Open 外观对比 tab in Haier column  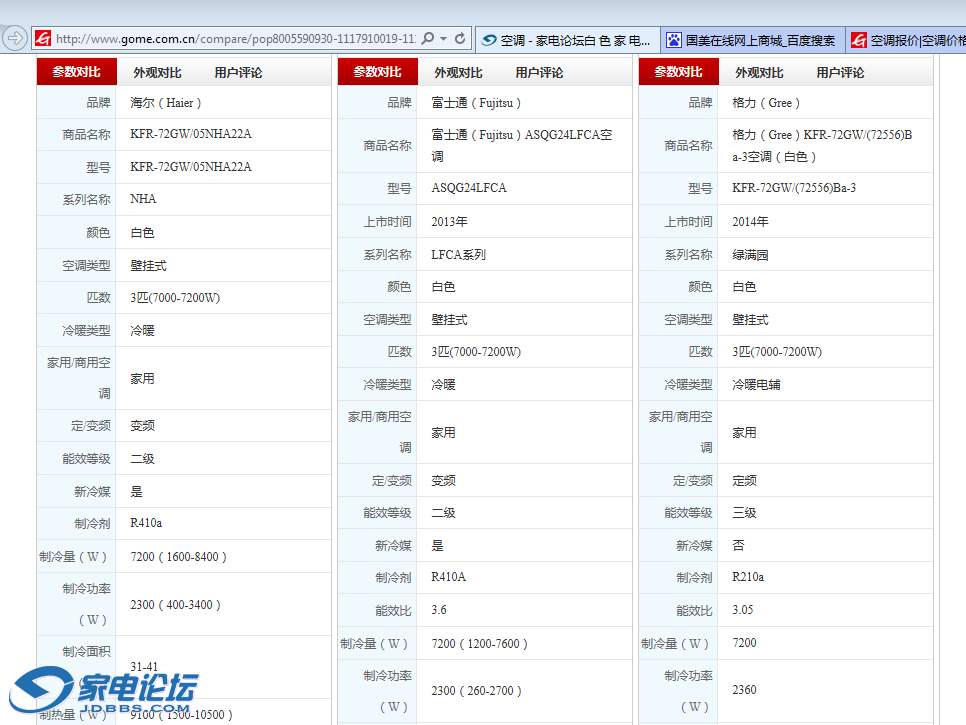click(157, 73)
